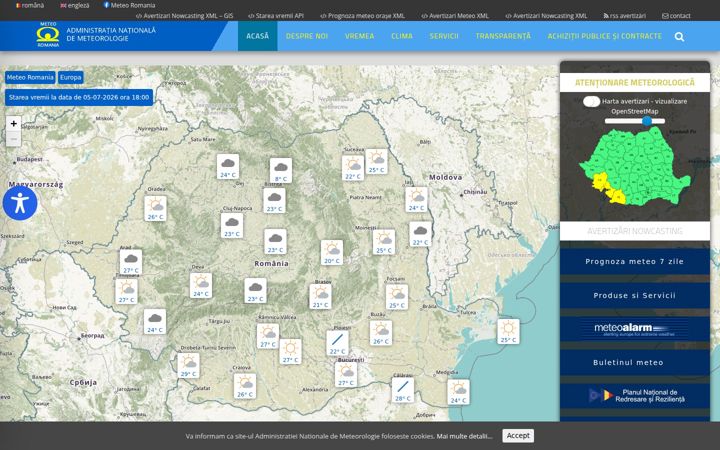Image resolution: width=720 pixels, height=450 pixels.
Task: Select the 25°C marker near Moinești
Action: click(x=384, y=242)
